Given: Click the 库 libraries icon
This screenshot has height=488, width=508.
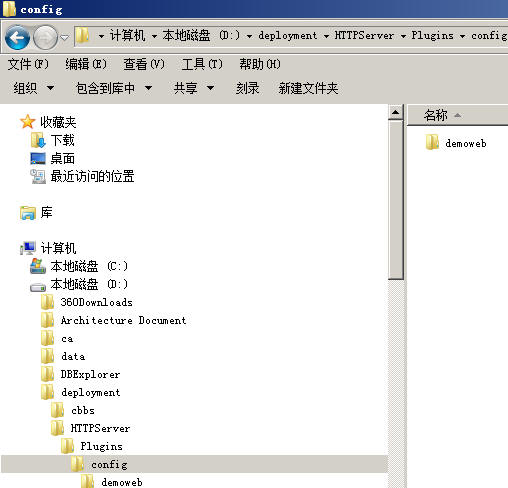Looking at the screenshot, I should coord(28,213).
